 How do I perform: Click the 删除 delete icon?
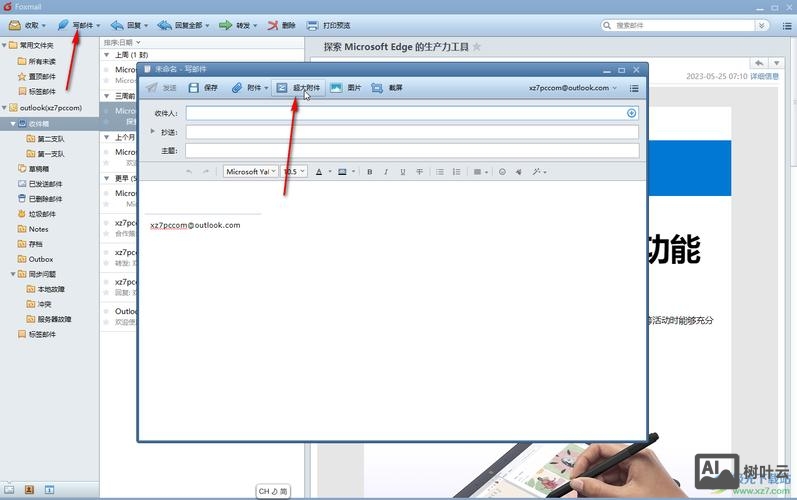273,25
